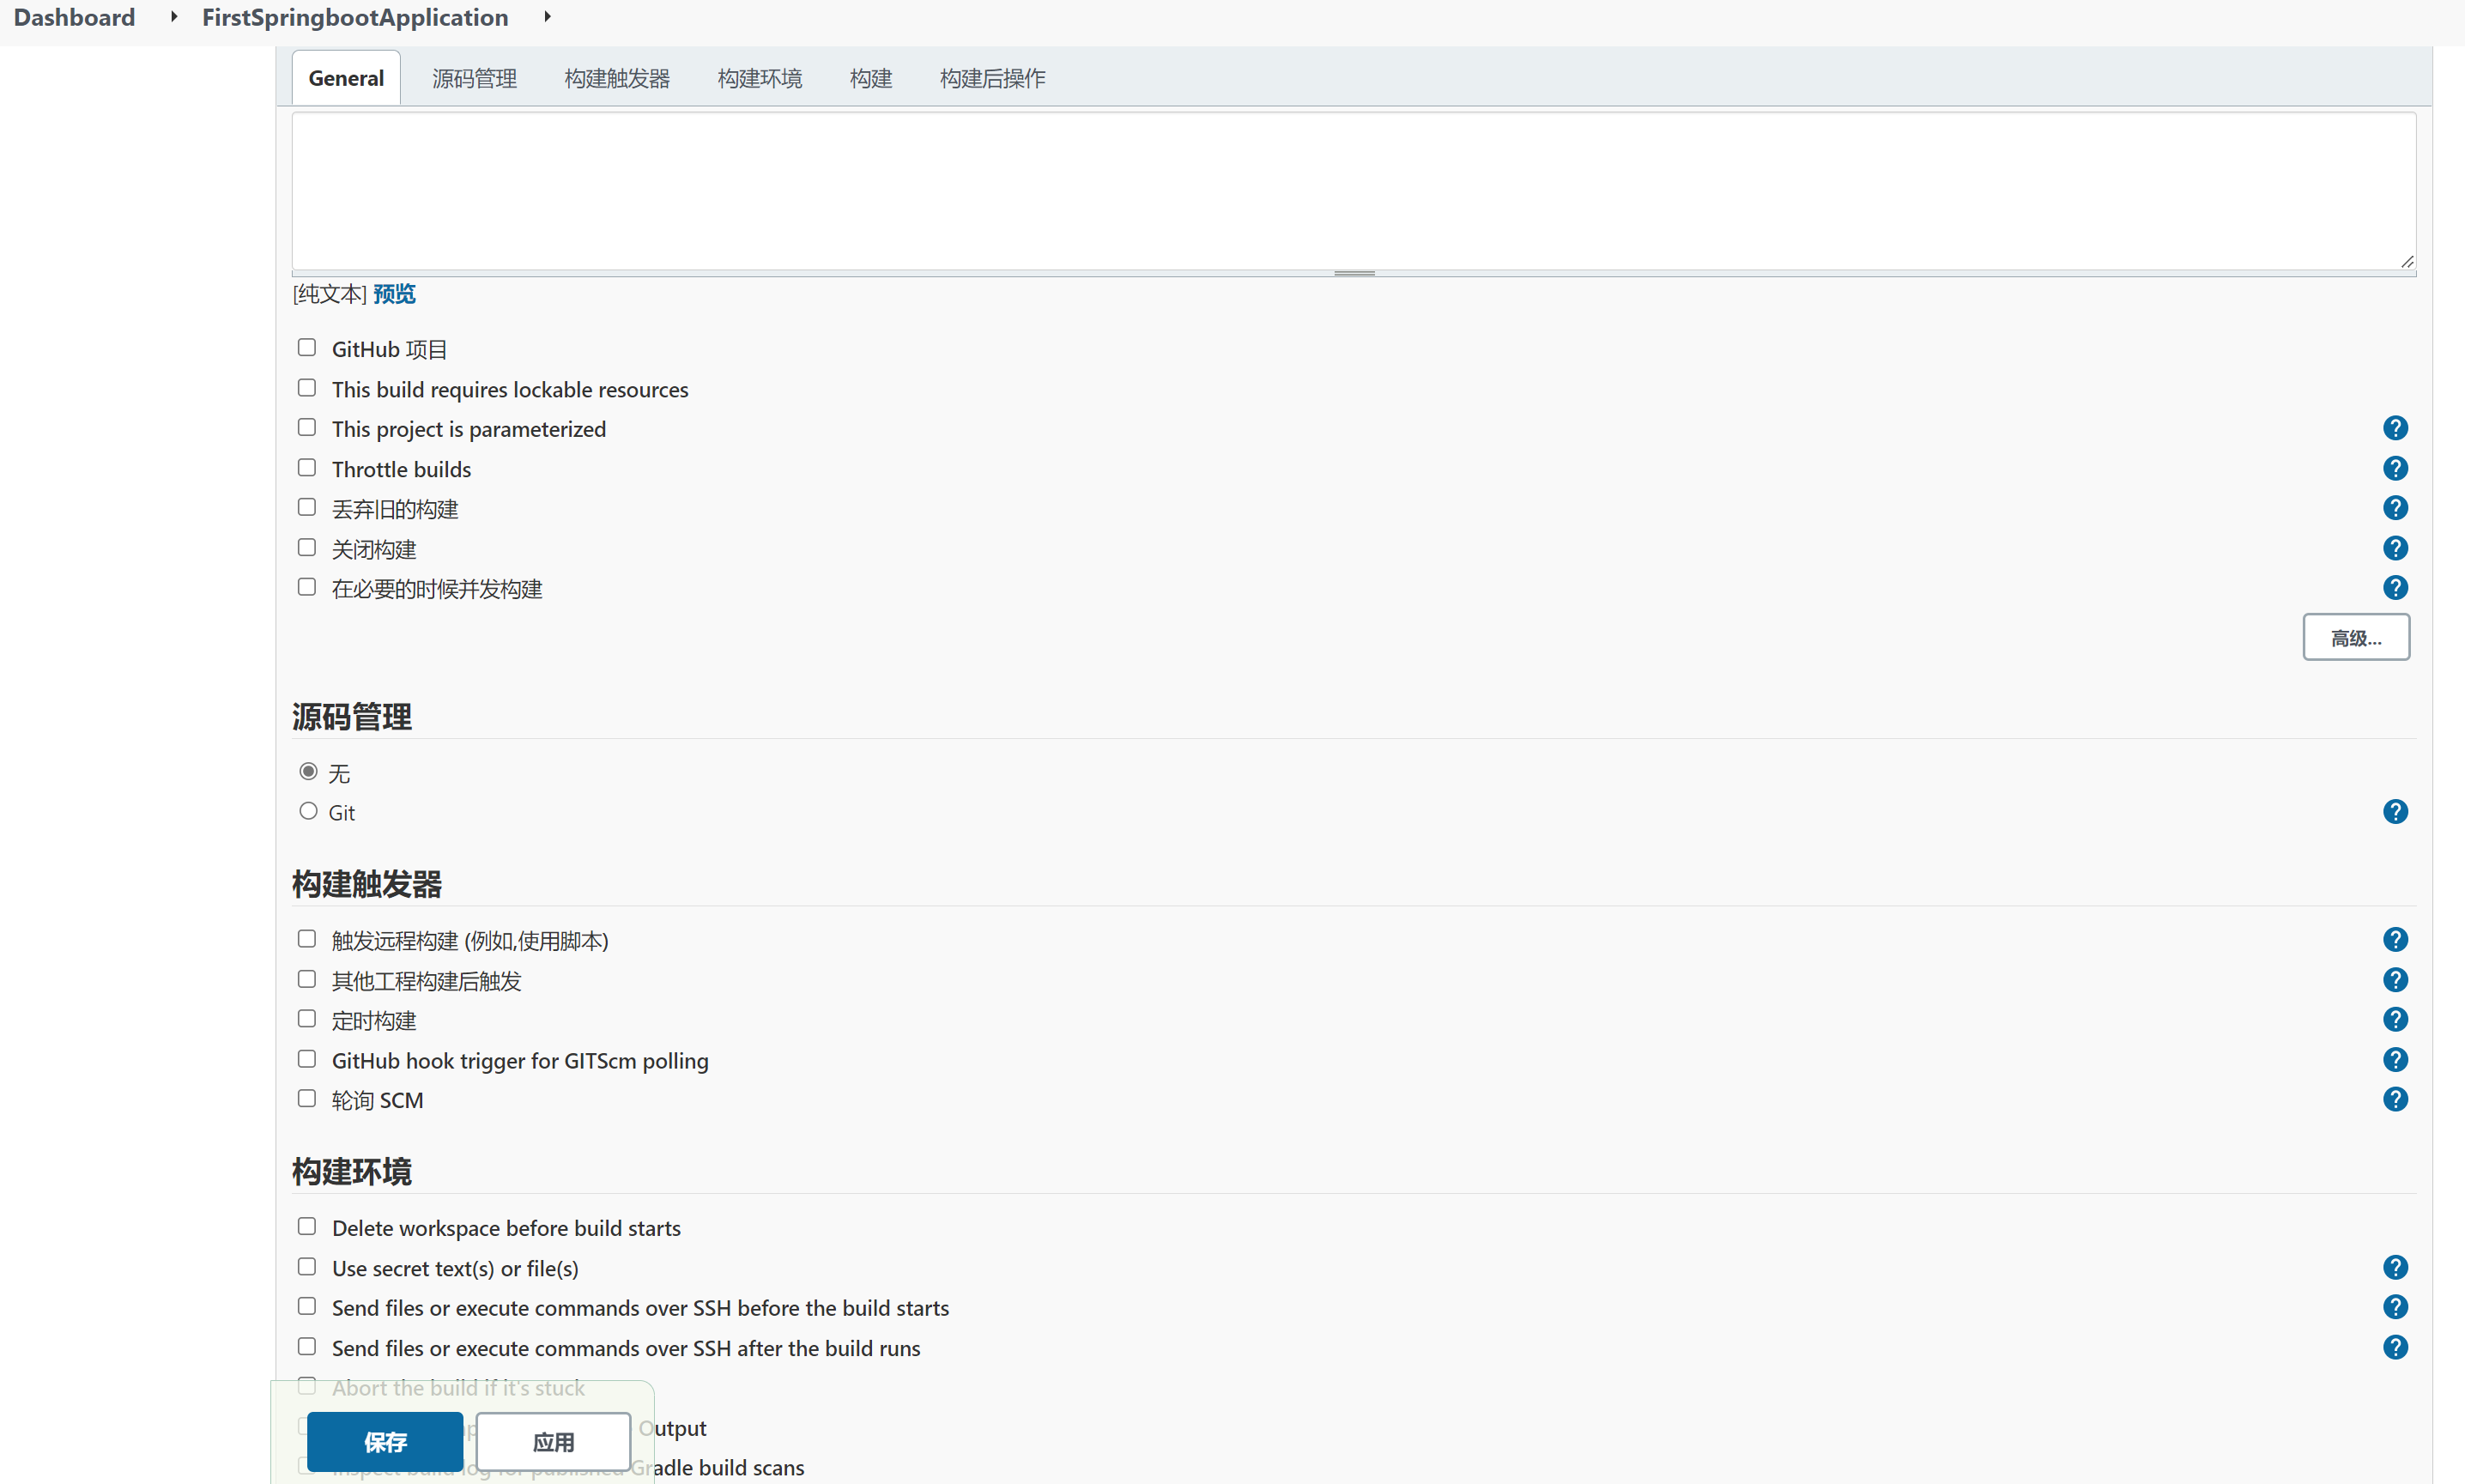Check 关闭构建 option
2465x1484 pixels.
click(x=307, y=547)
